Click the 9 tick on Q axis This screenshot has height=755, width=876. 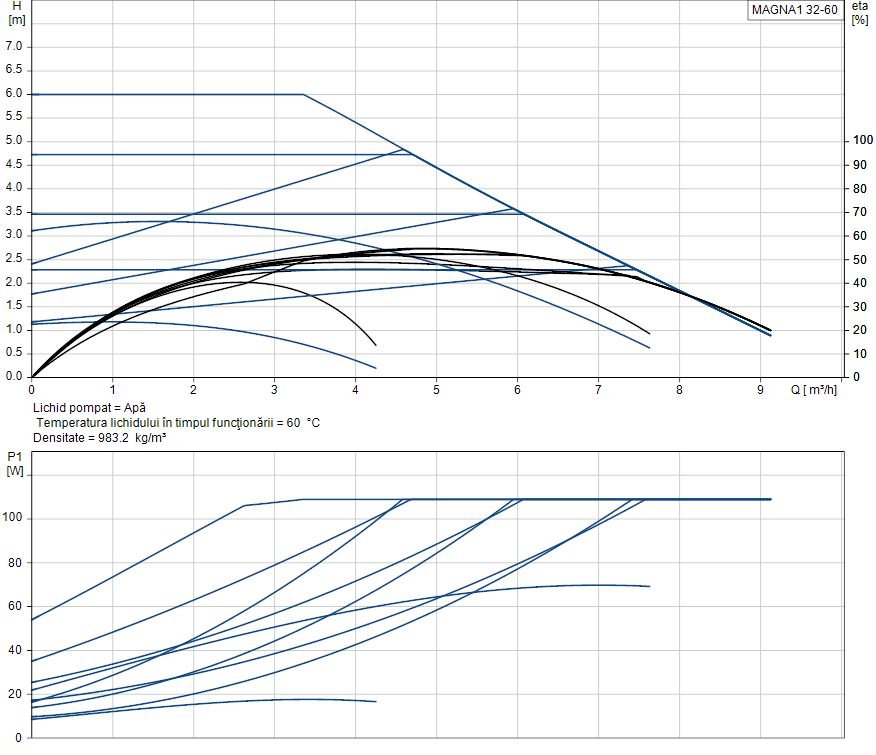tap(760, 389)
